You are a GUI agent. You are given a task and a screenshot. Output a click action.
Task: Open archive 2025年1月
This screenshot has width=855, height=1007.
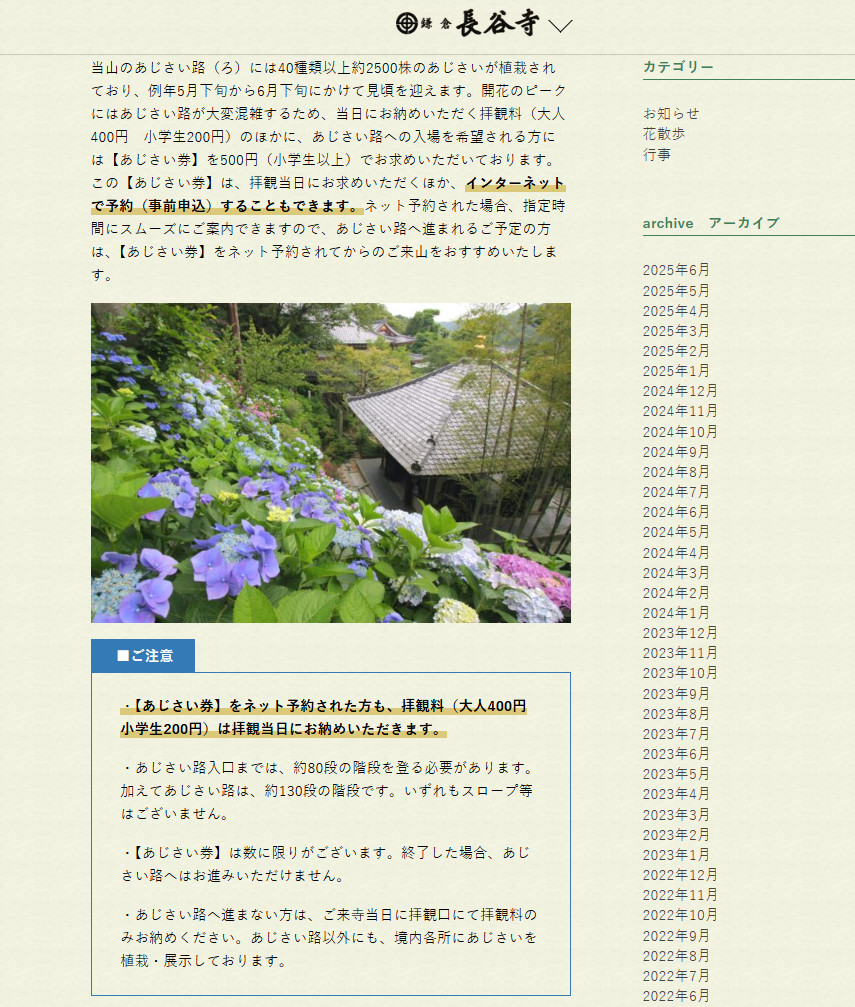tap(676, 371)
